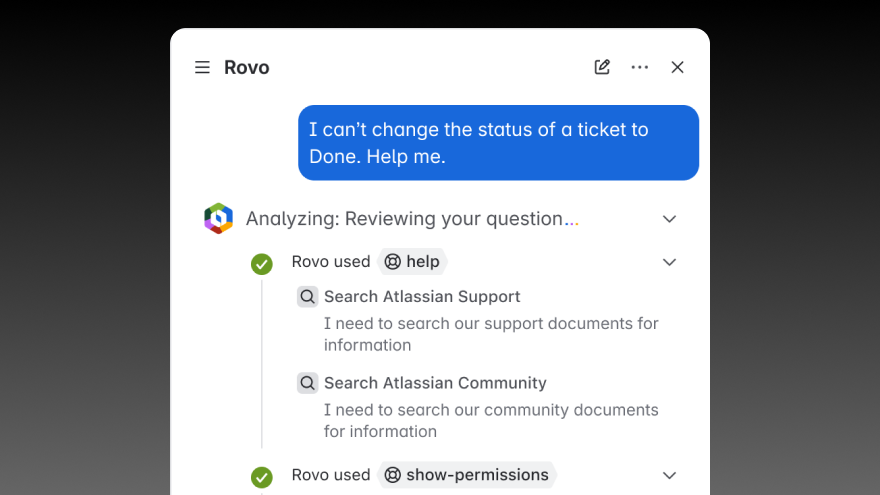This screenshot has width=880, height=495.
Task: Expand the 'Rovo used show-permissions' step chevron
Action: [x=670, y=475]
